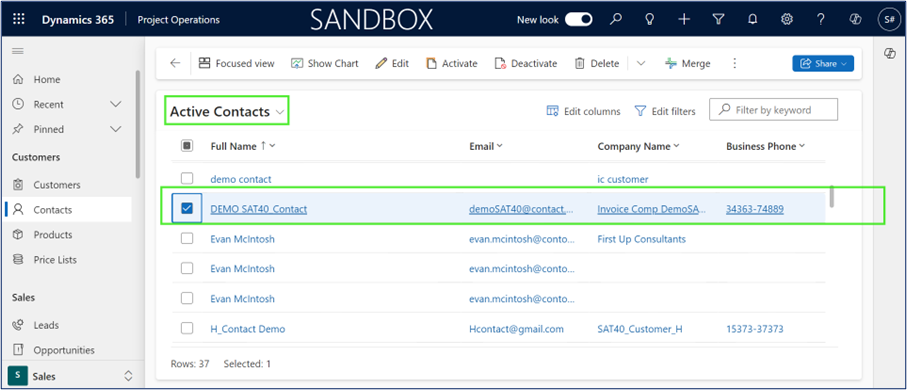Go to Home in the sidebar
Image resolution: width=907 pixels, height=390 pixels.
(x=47, y=79)
